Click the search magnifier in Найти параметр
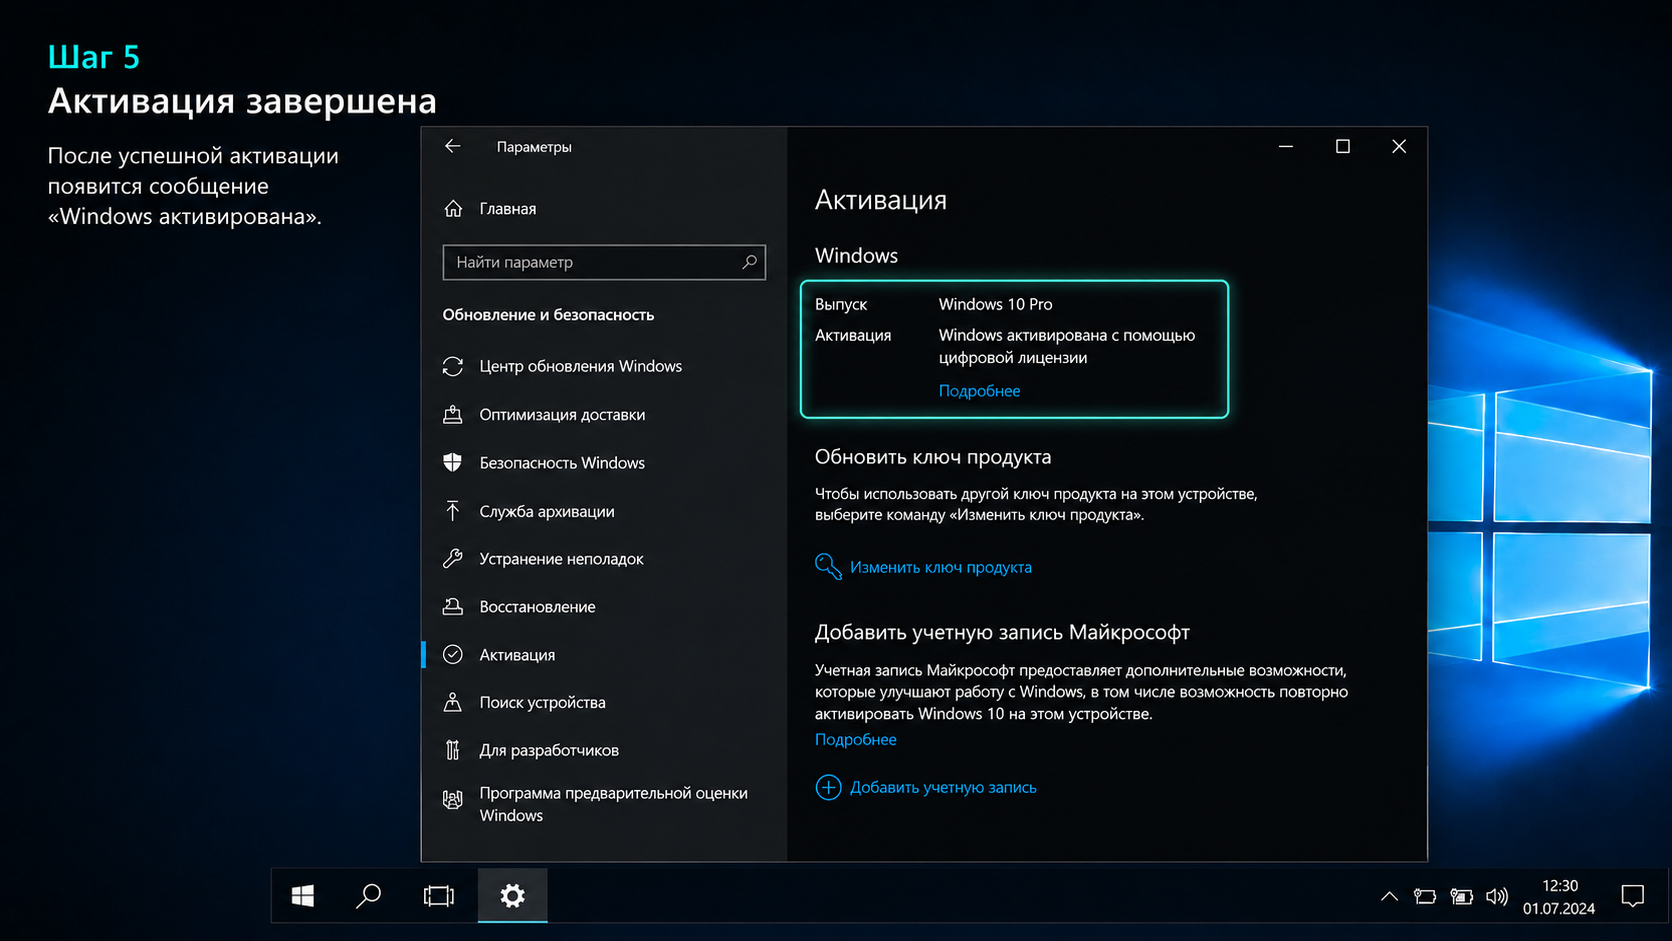1672x941 pixels. [x=749, y=262]
